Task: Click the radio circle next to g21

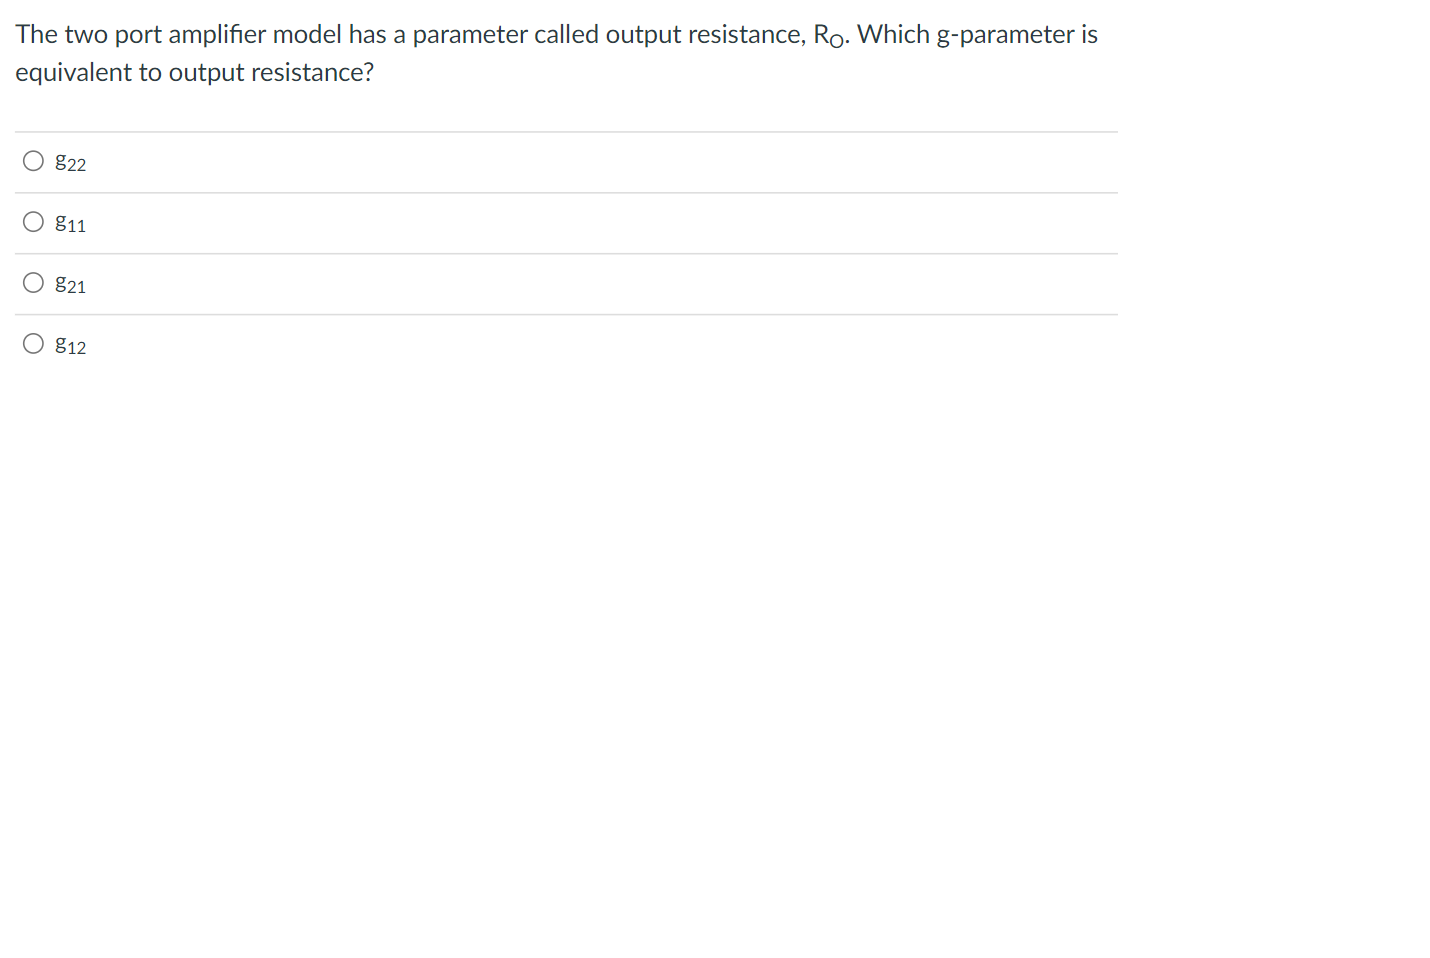Action: point(32,282)
